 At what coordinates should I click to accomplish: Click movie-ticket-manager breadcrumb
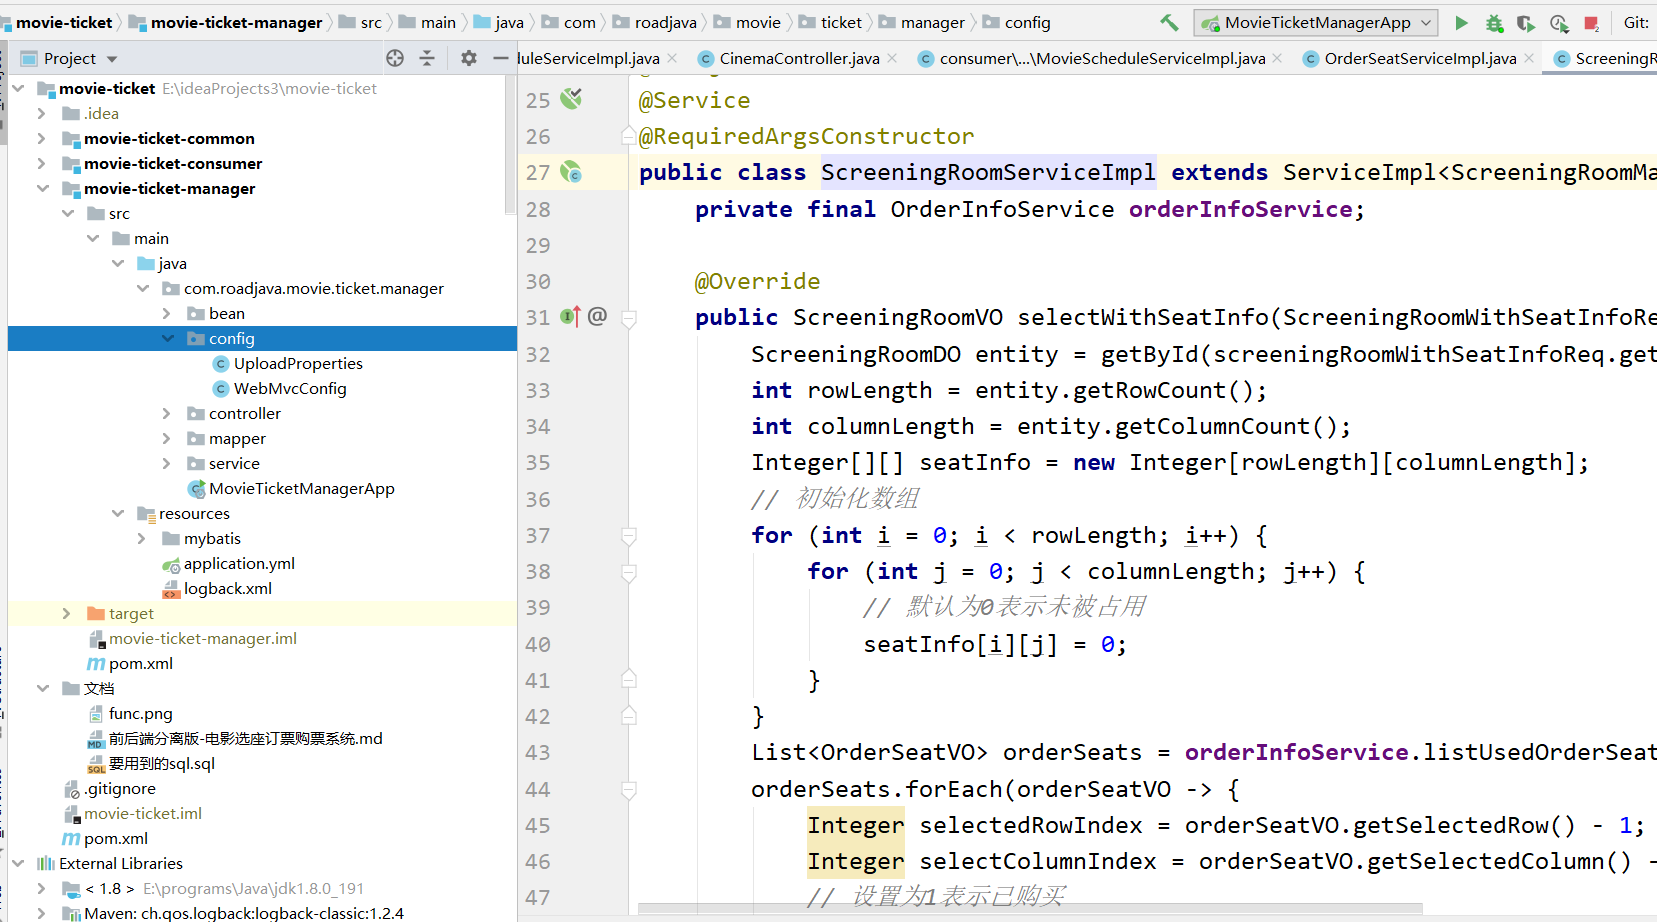click(x=236, y=22)
